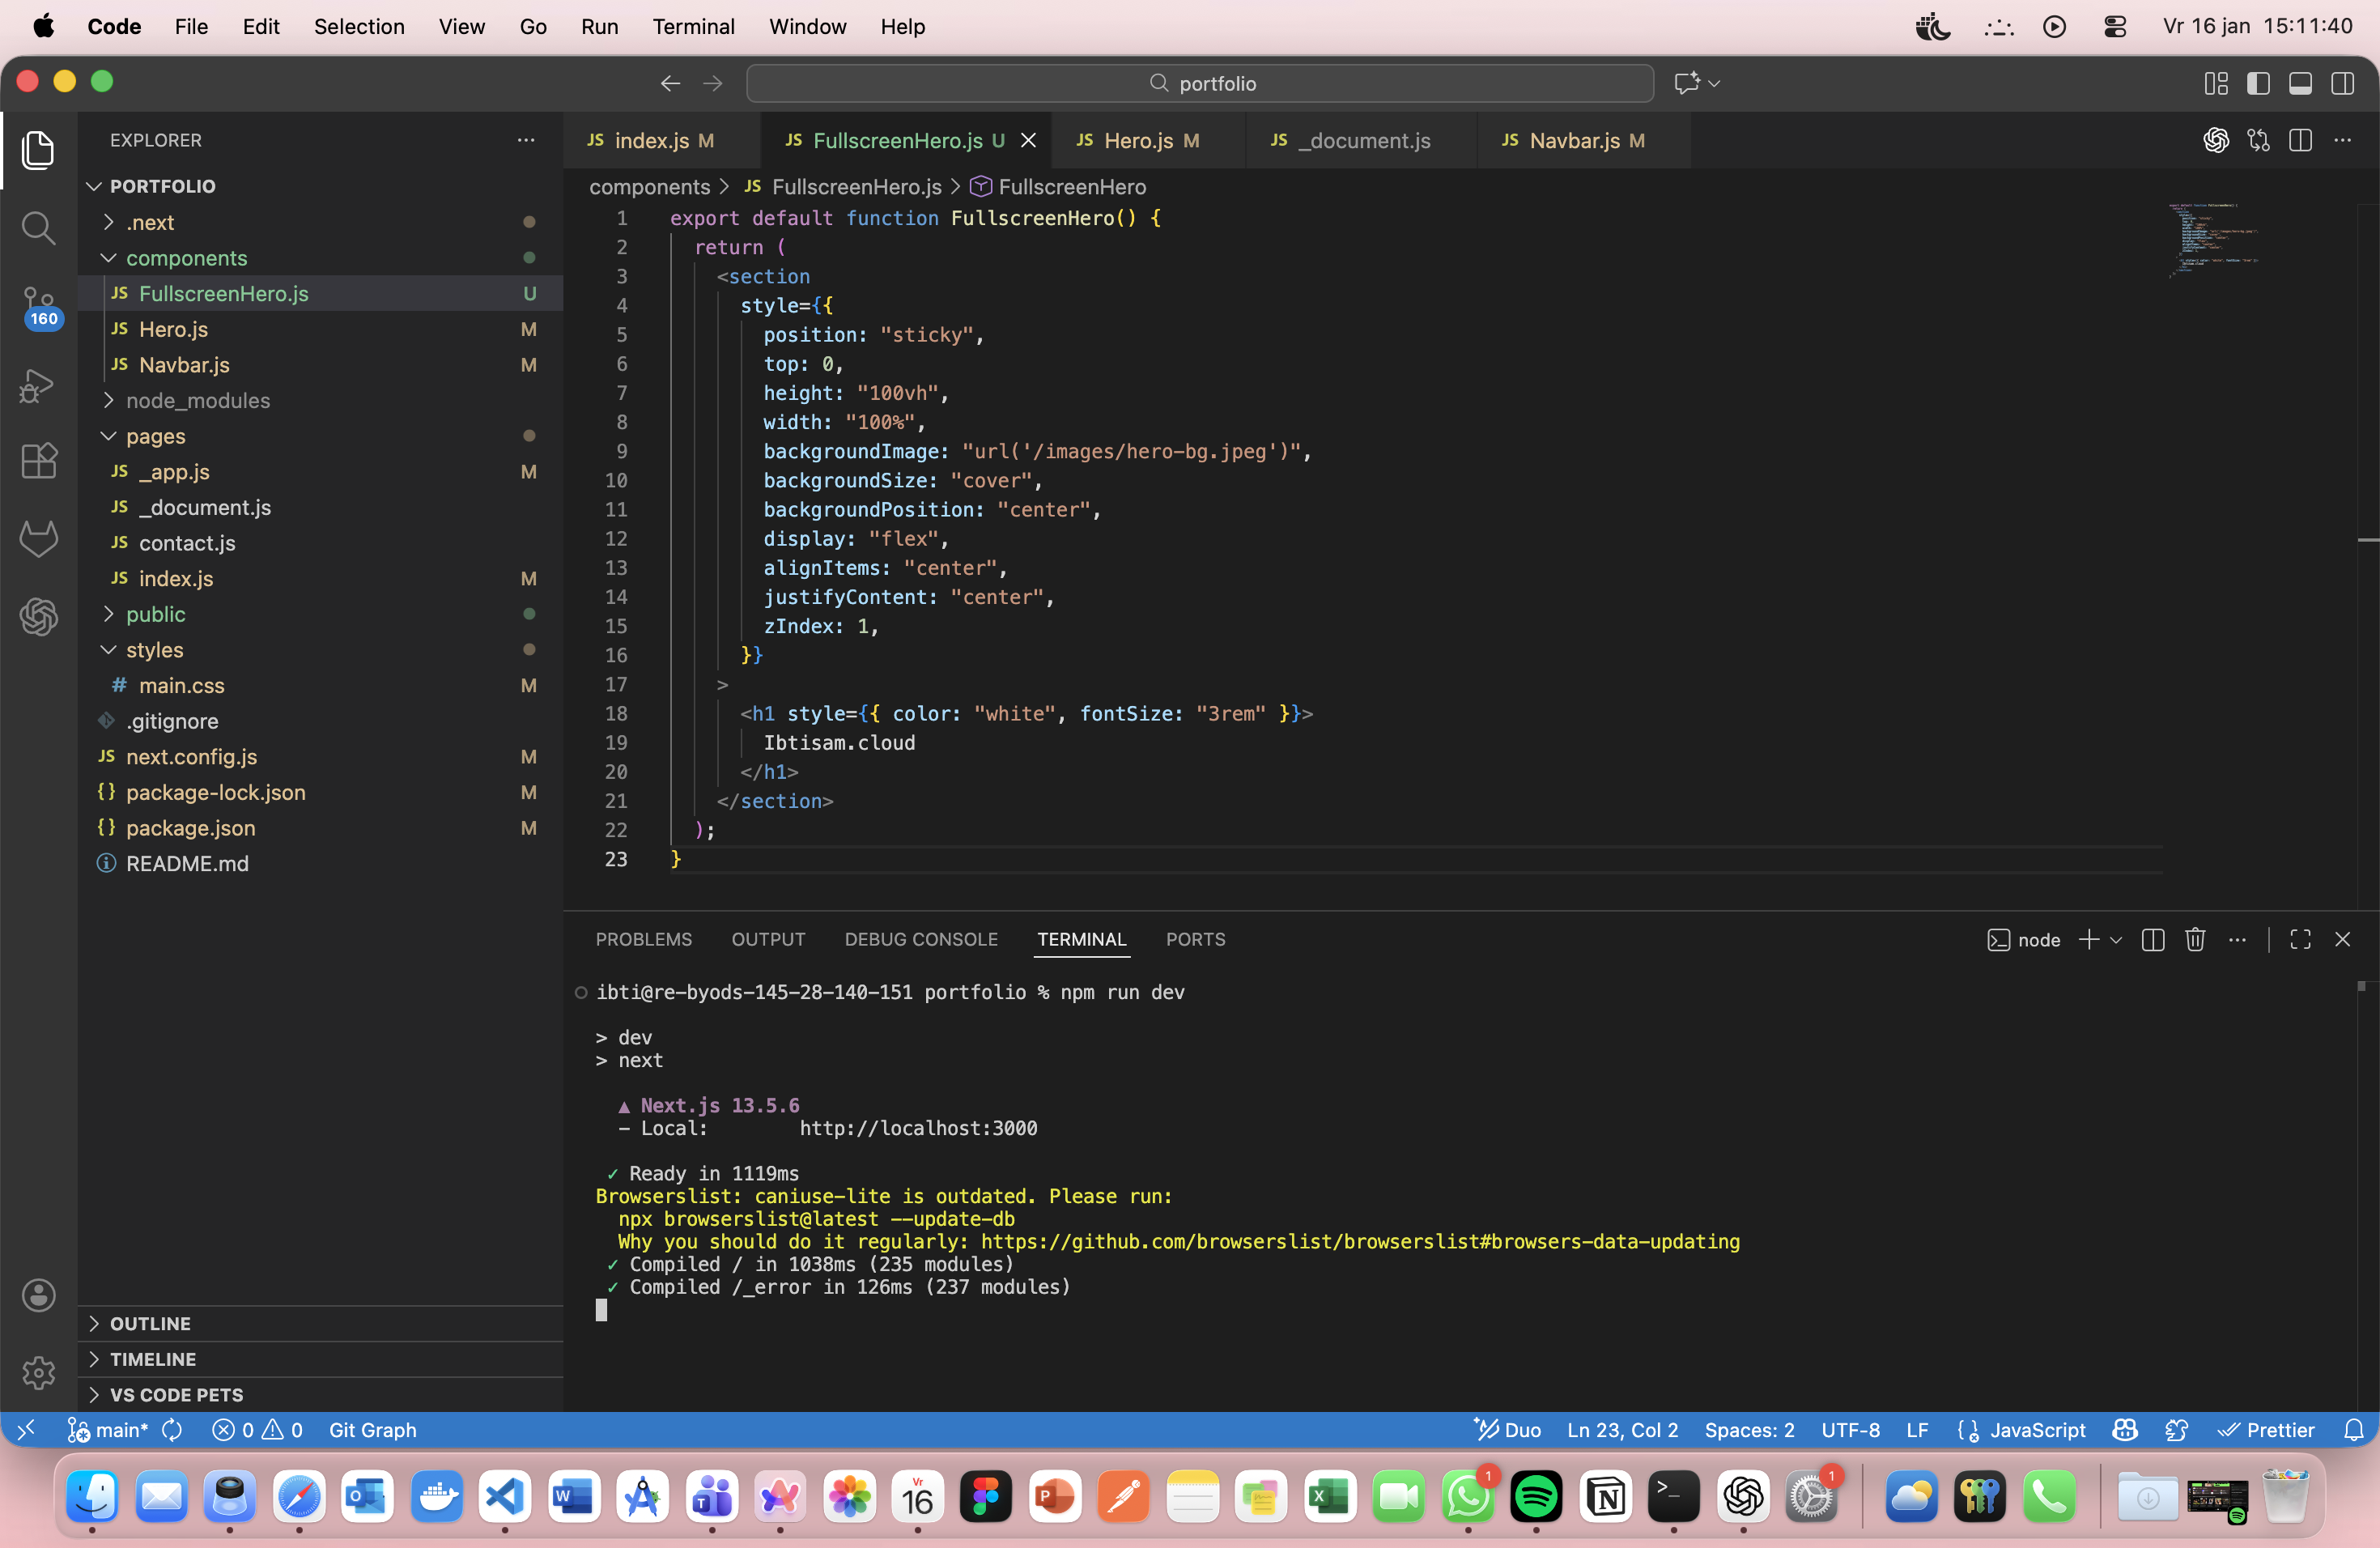The height and width of the screenshot is (1548, 2380).
Task: Open the Extensions view
Action: 38,460
